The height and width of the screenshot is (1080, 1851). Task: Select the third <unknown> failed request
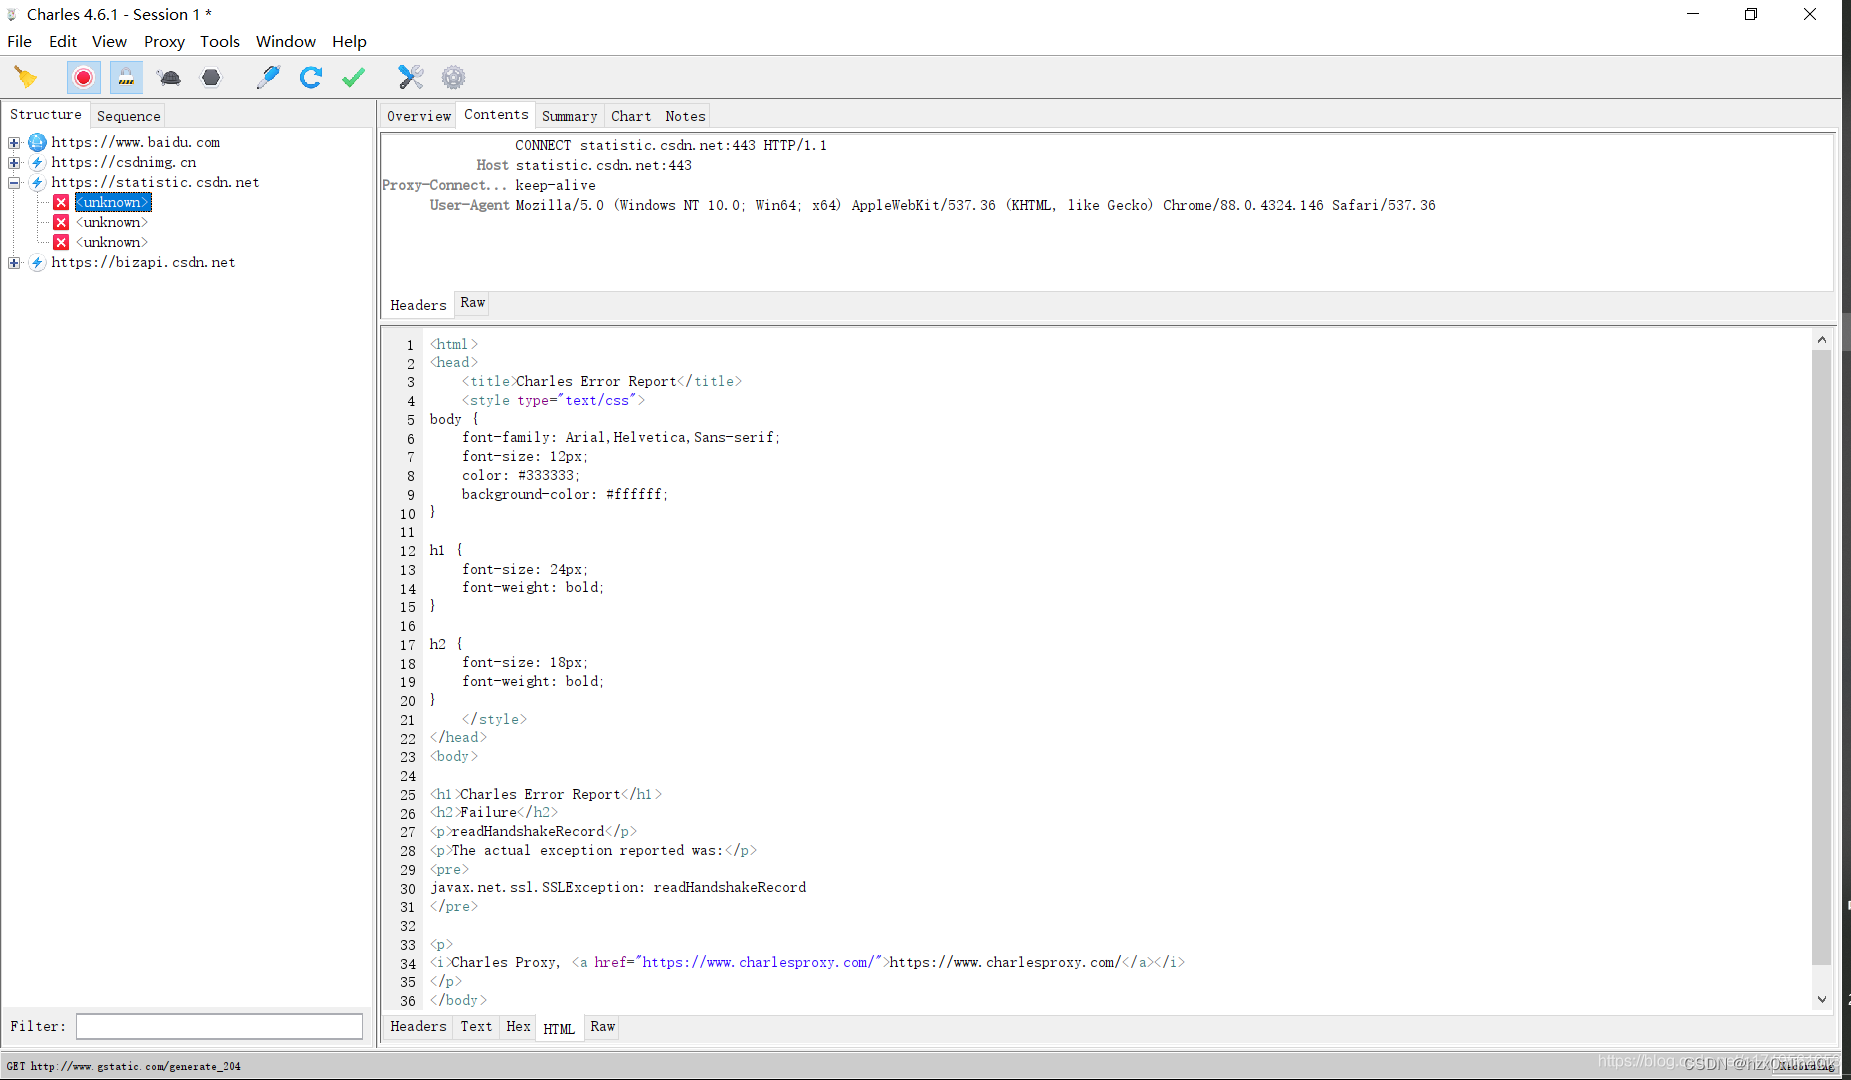pyautogui.click(x=112, y=242)
